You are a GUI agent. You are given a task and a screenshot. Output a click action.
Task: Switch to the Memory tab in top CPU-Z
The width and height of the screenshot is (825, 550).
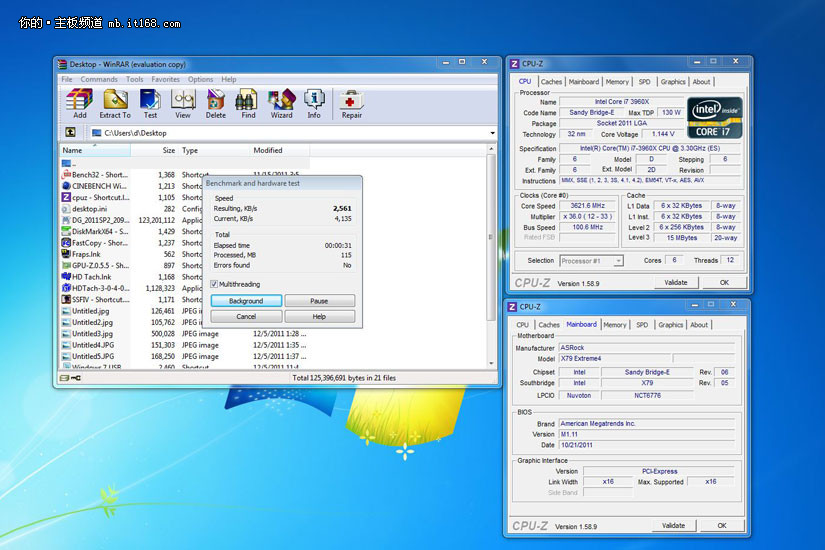click(x=617, y=82)
